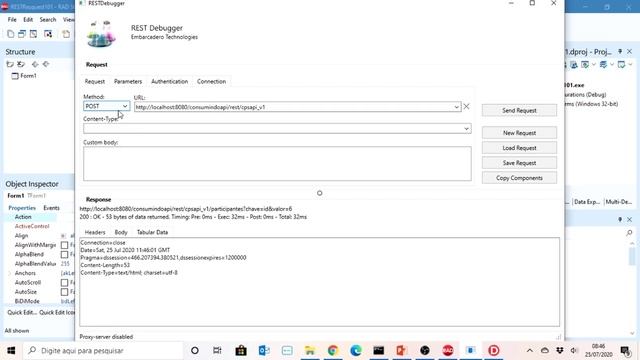Open Cortana circle on taskbar

pyautogui.click(x=195, y=351)
